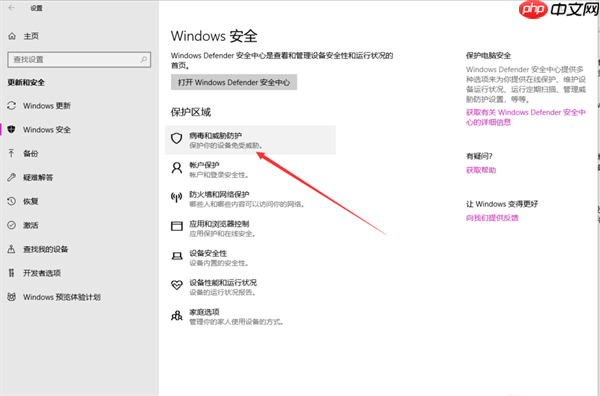Click the 更新和安全 sidebar heading

(26, 82)
